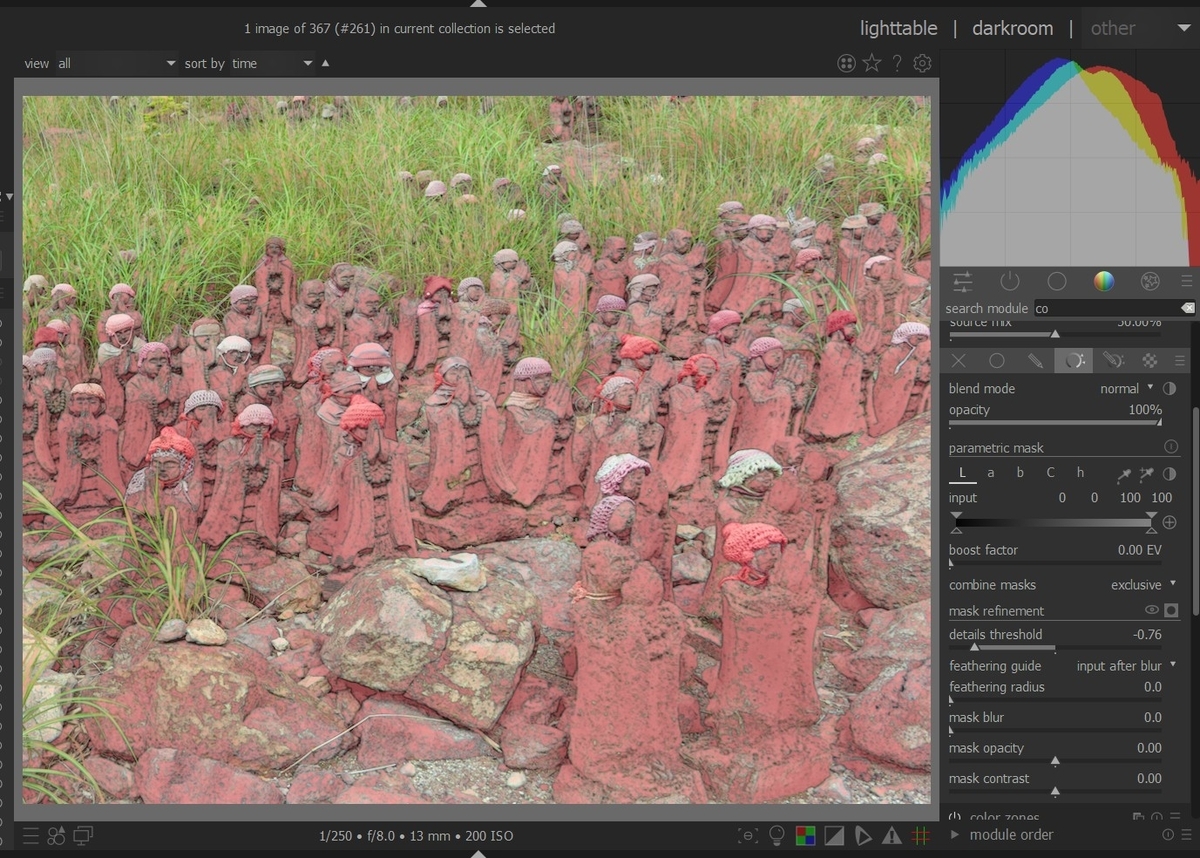
Task: Select parametric mask icon
Action: pos(1074,360)
